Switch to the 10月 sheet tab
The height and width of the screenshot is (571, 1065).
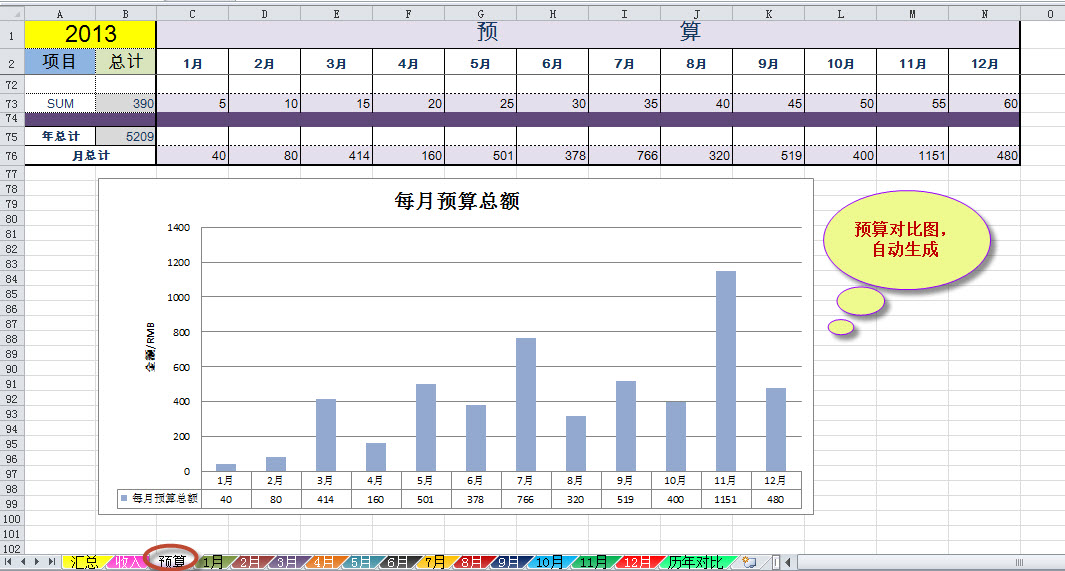click(549, 562)
